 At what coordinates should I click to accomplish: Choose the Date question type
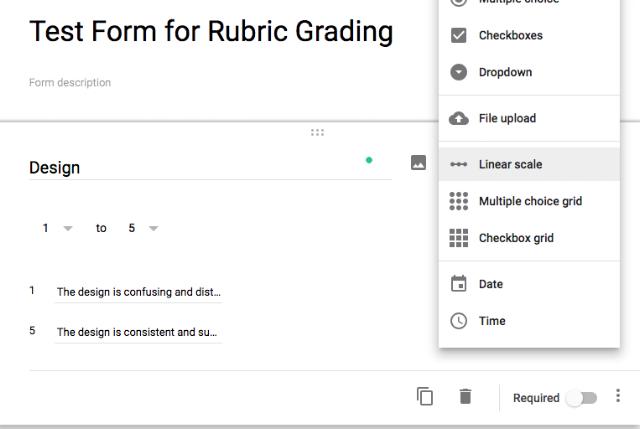tap(529, 284)
